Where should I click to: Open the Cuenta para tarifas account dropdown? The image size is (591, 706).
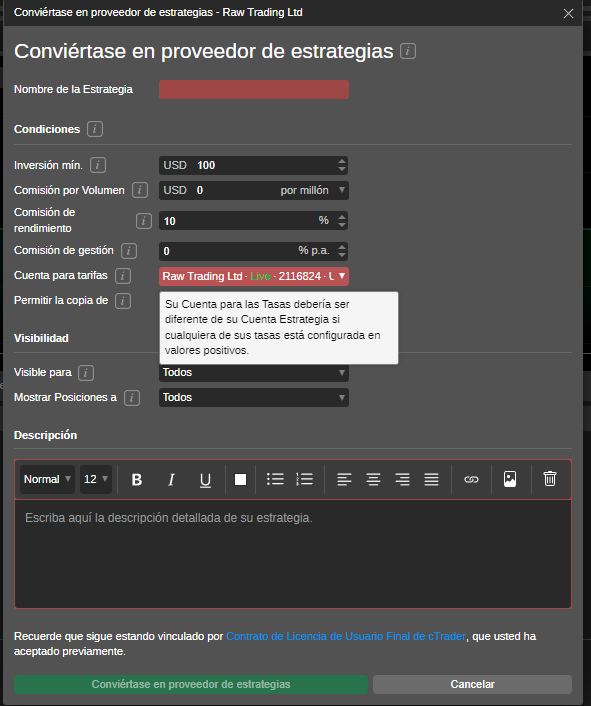(254, 276)
